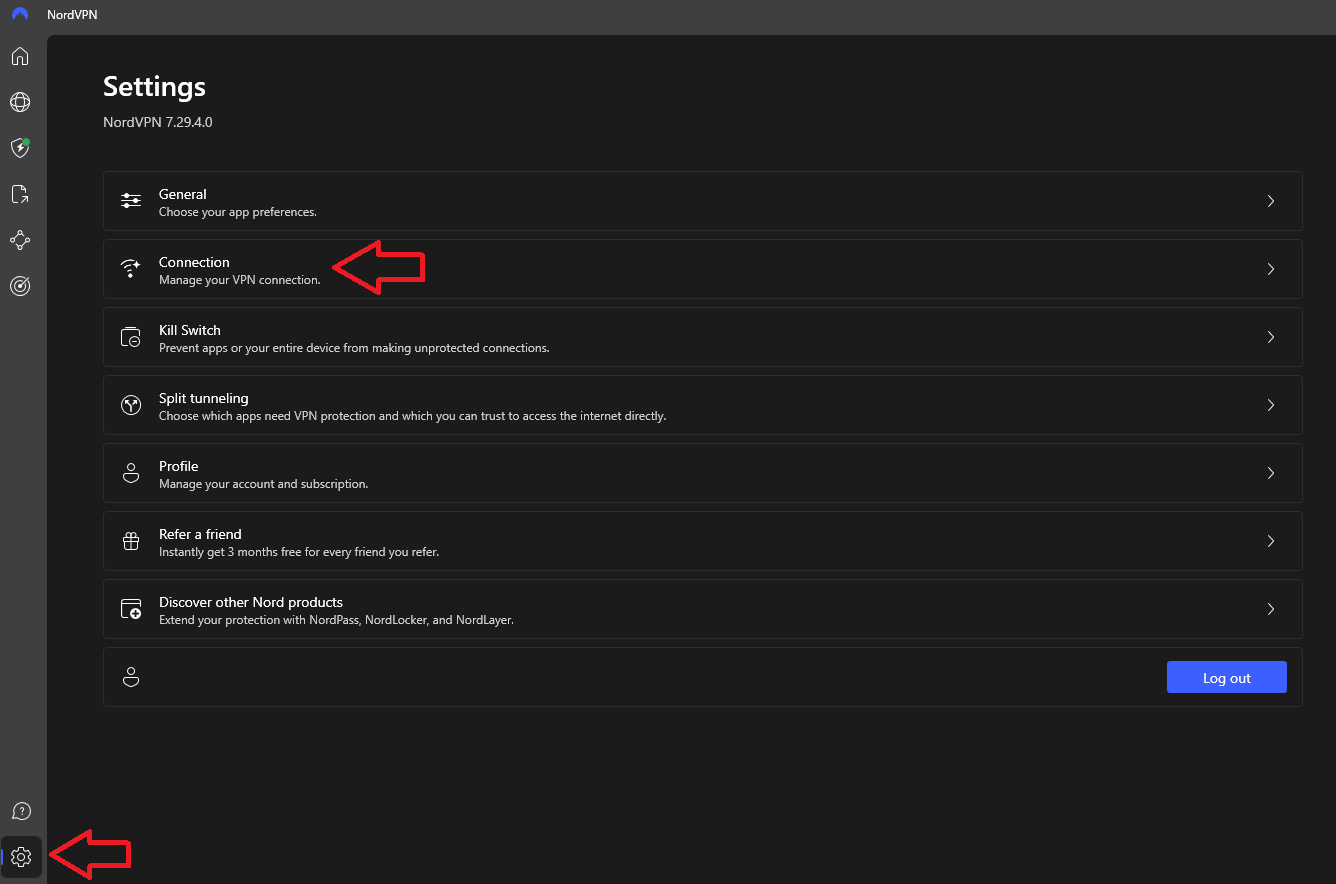The height and width of the screenshot is (884, 1336).
Task: Expand the Refer a friend row chevron
Action: point(1271,541)
